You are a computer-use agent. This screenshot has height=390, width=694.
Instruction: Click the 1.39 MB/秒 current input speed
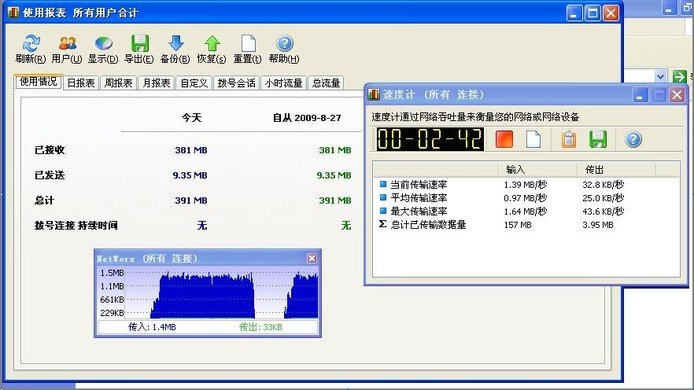tap(525, 184)
